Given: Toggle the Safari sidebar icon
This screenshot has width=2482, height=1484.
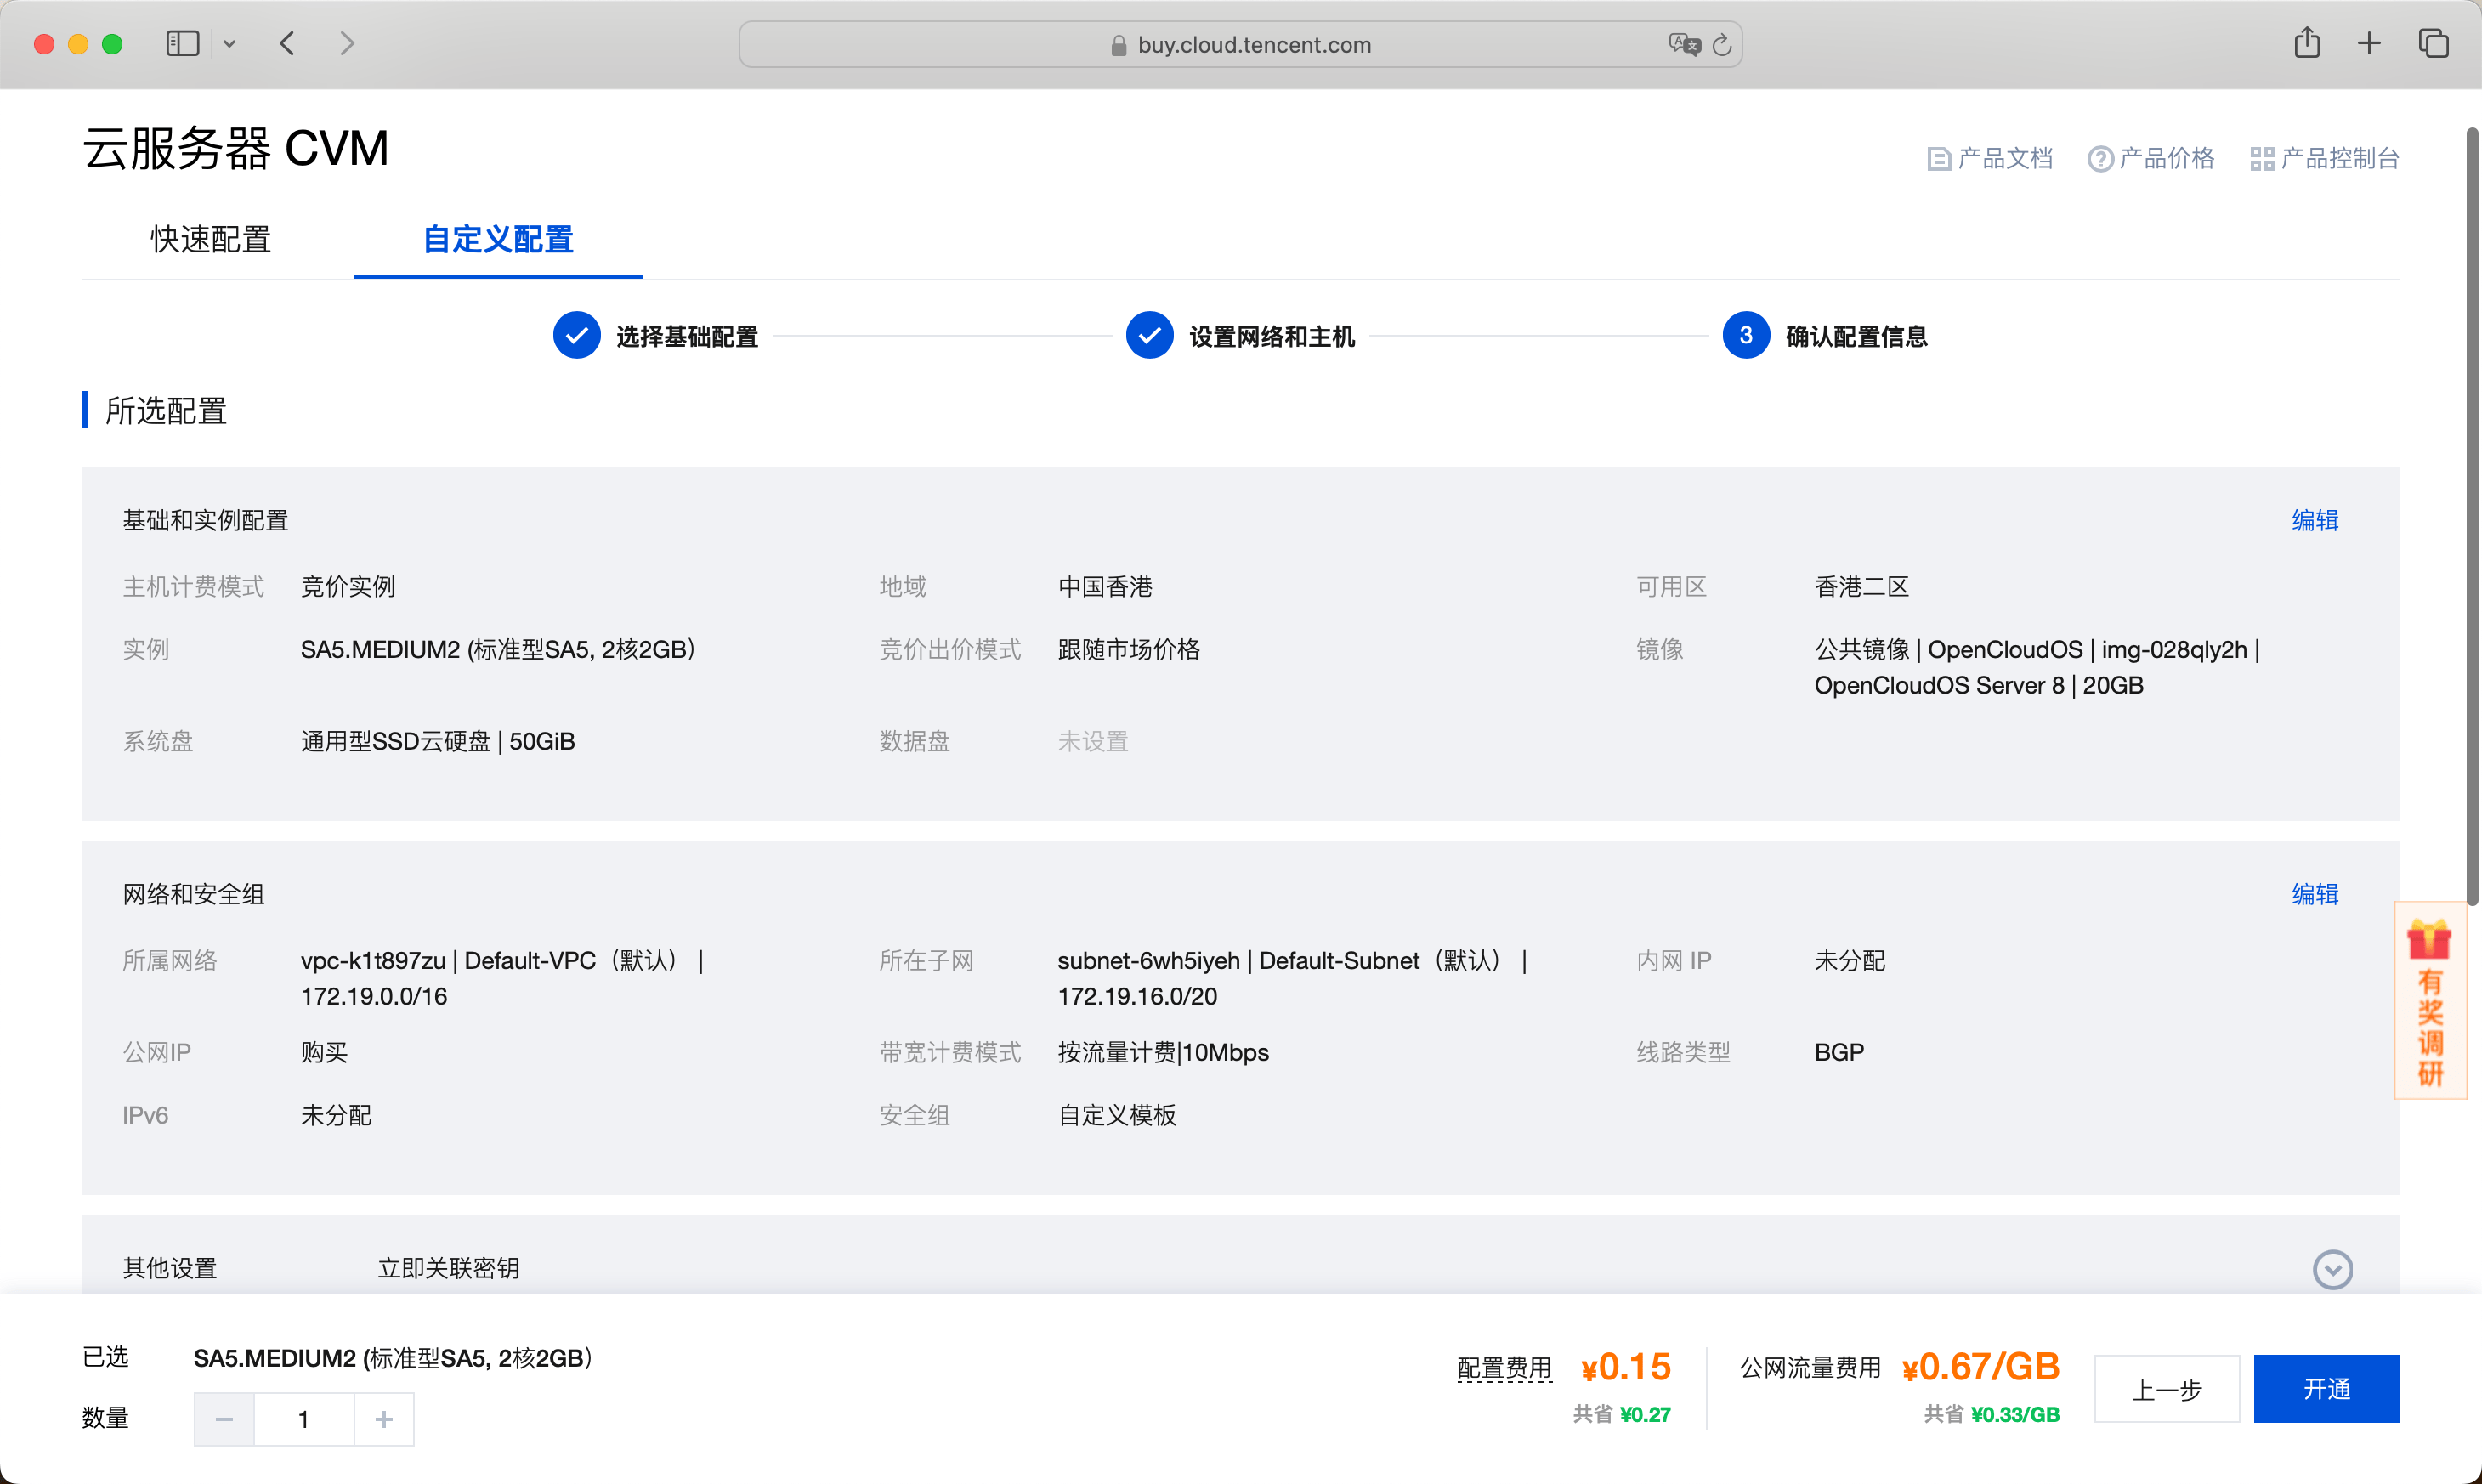Looking at the screenshot, I should [x=182, y=43].
